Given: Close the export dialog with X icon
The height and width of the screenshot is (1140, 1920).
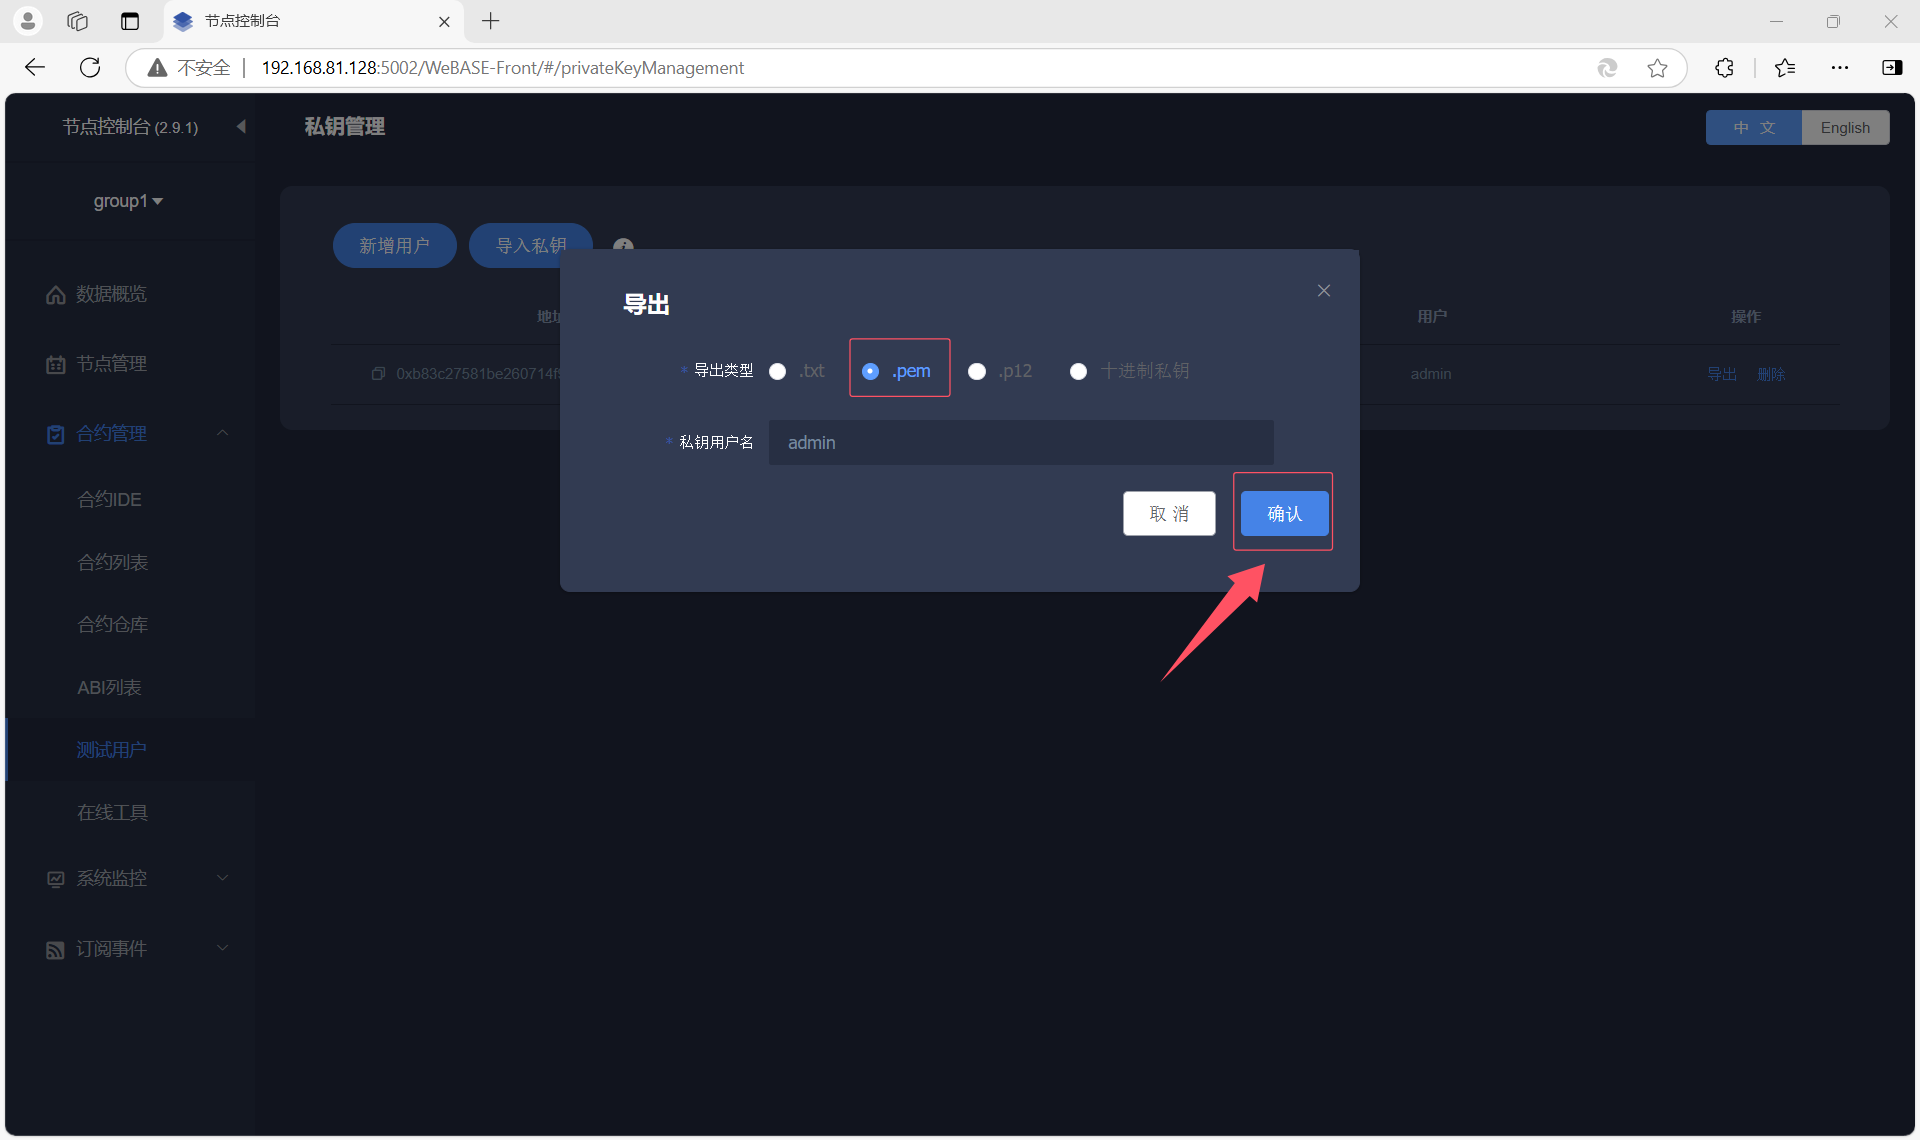Looking at the screenshot, I should 1323,291.
